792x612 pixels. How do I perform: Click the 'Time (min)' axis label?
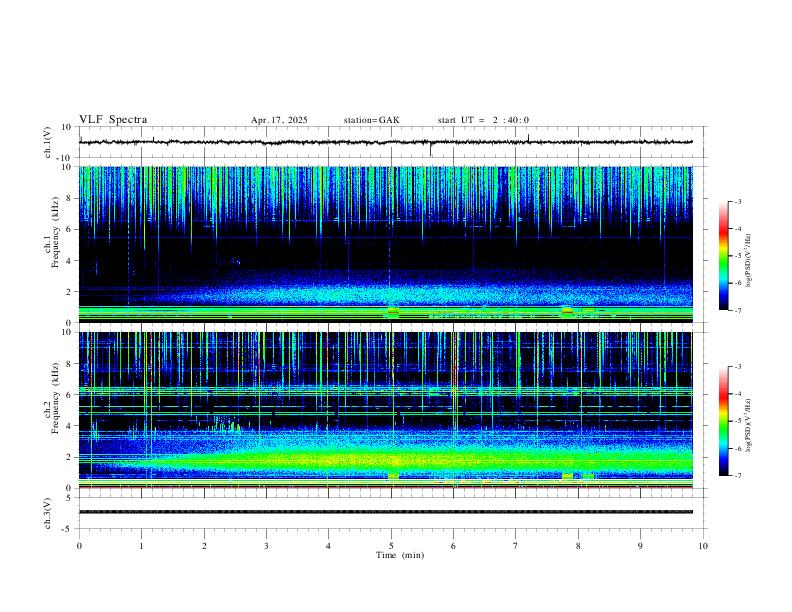[400, 555]
